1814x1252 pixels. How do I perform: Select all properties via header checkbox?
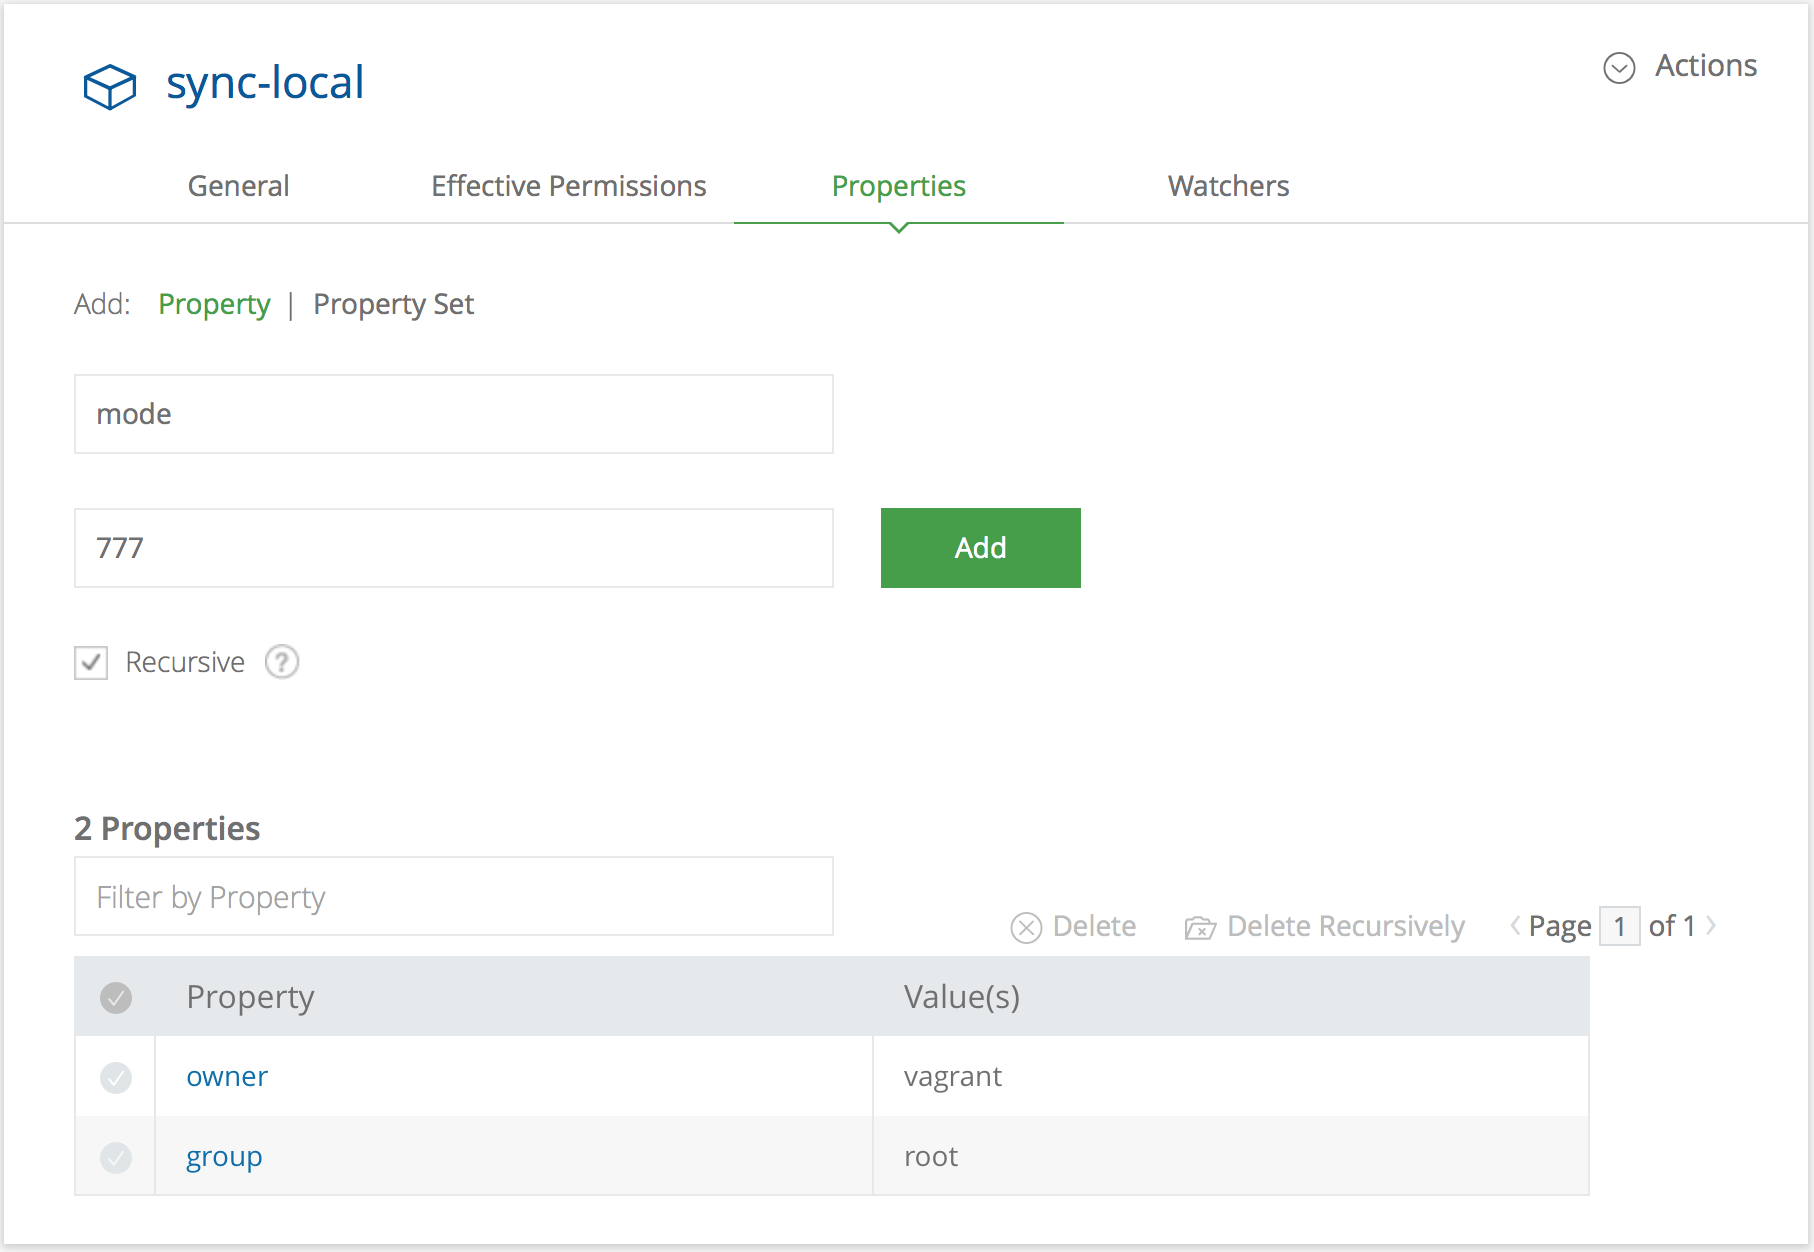point(116,997)
